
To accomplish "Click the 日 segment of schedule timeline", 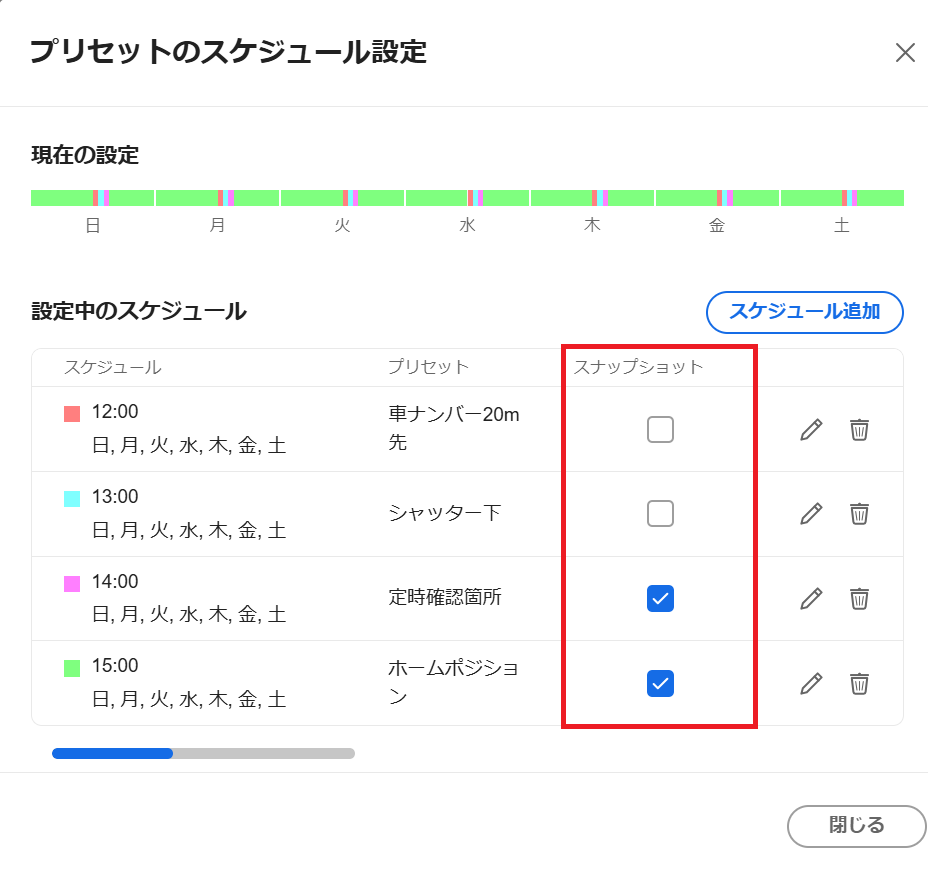I will point(92,198).
